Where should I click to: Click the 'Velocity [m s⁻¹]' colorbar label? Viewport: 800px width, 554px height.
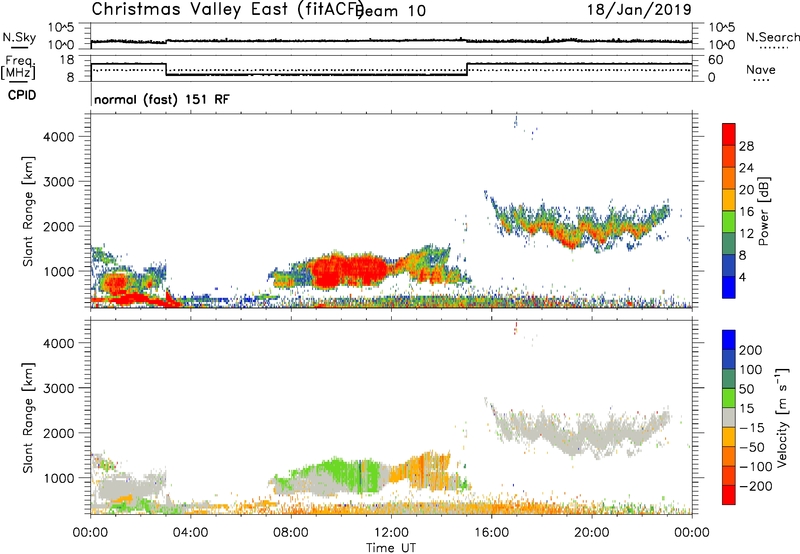coord(781,417)
